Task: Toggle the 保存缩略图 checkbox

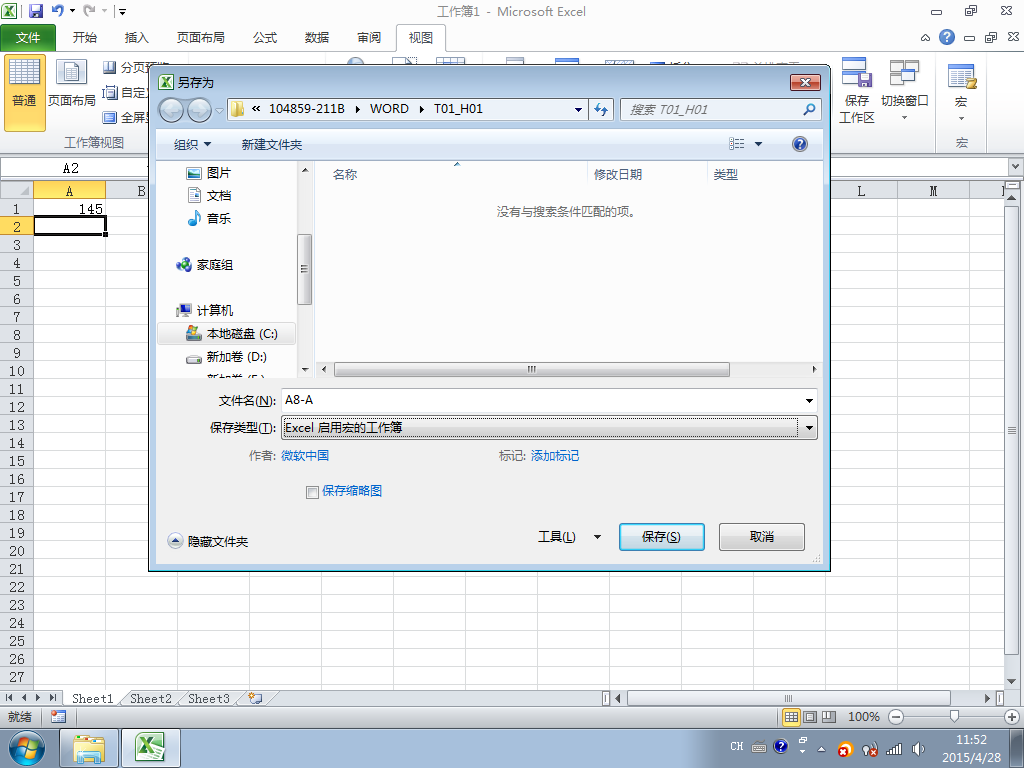Action: [x=312, y=492]
